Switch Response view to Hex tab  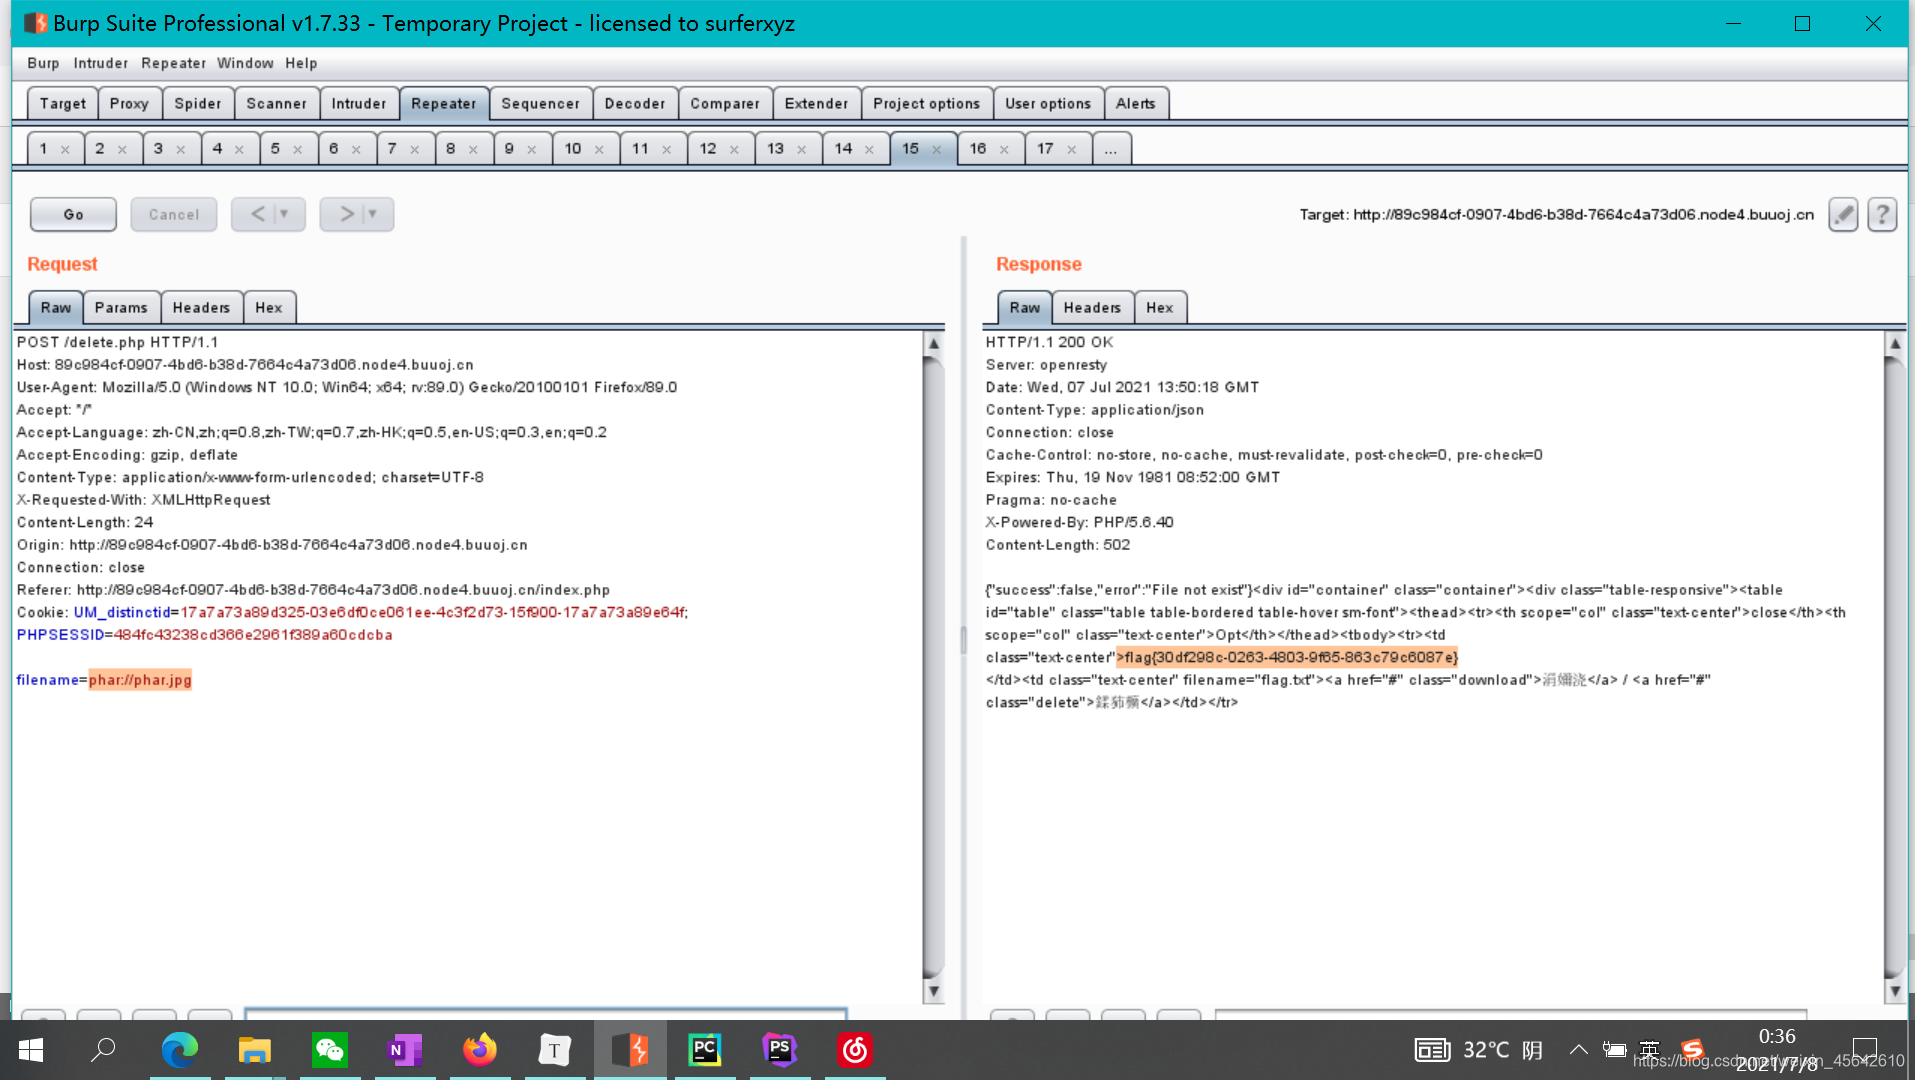(x=1159, y=308)
